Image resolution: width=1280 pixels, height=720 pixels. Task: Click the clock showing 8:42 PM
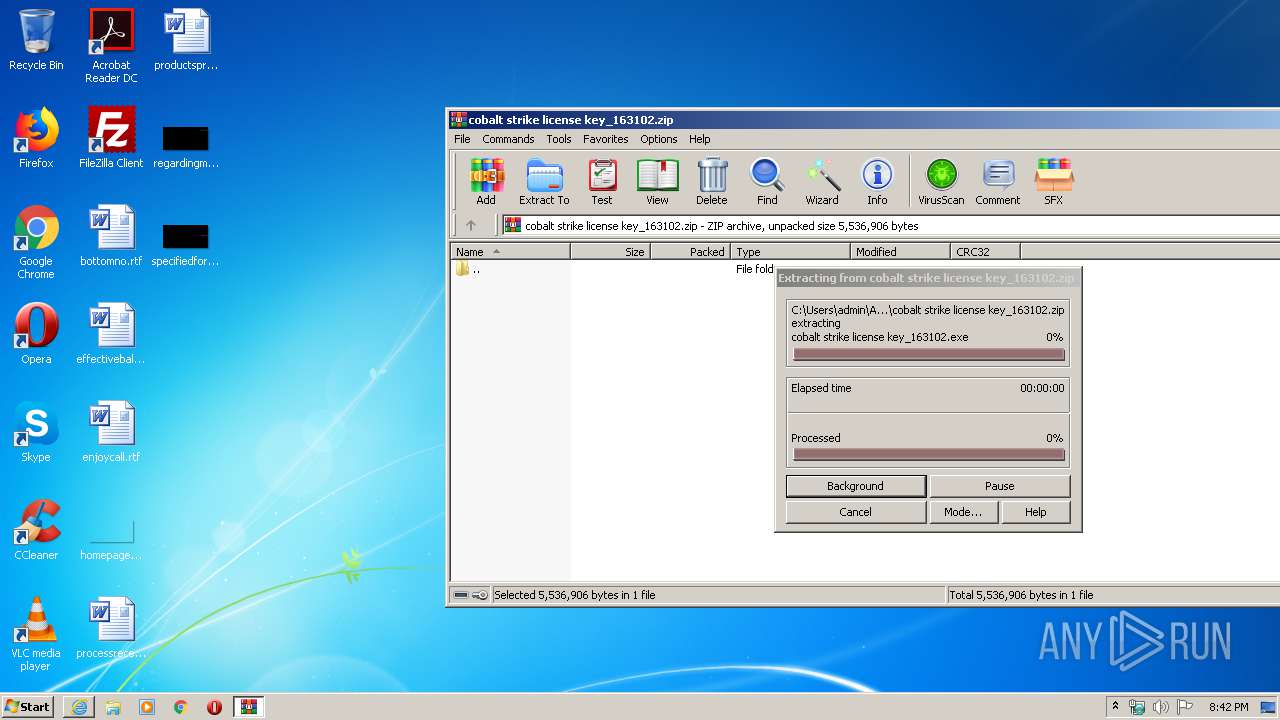click(x=1228, y=707)
